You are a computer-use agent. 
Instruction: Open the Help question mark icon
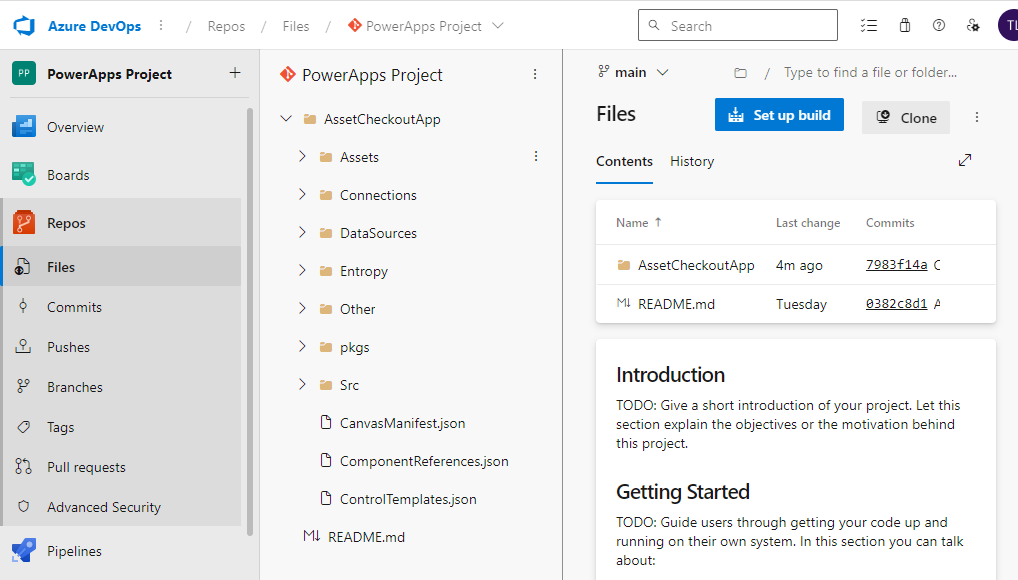[939, 25]
